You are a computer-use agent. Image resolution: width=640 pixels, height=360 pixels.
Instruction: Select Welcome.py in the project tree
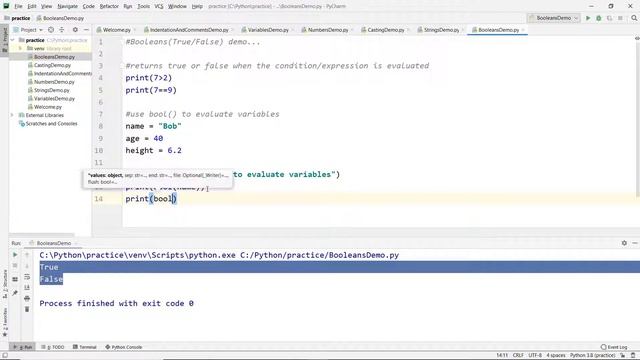(x=48, y=107)
